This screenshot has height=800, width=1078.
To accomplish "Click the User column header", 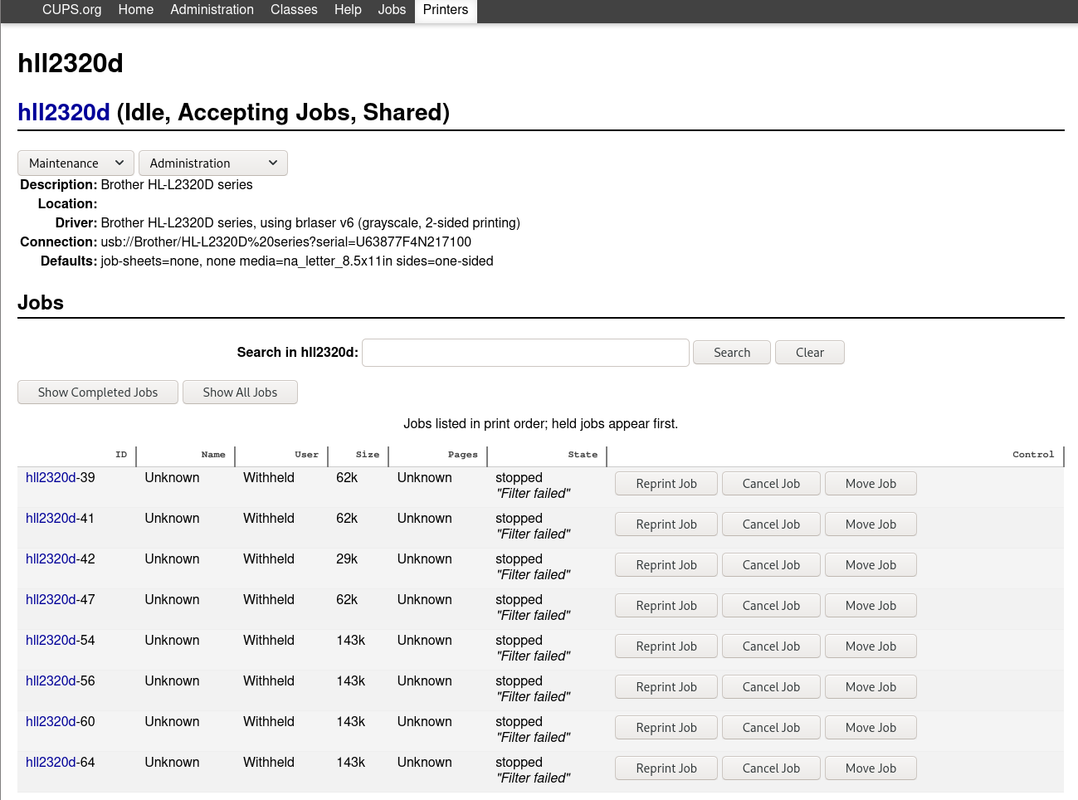I will tap(307, 454).
